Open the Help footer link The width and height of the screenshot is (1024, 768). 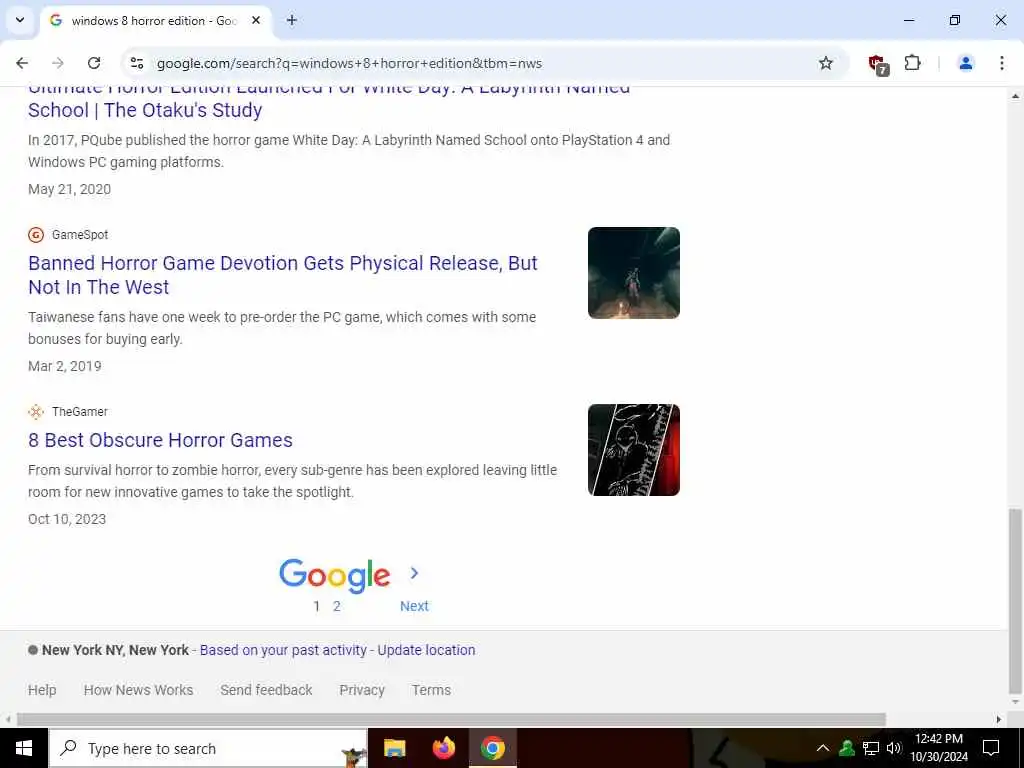42,690
